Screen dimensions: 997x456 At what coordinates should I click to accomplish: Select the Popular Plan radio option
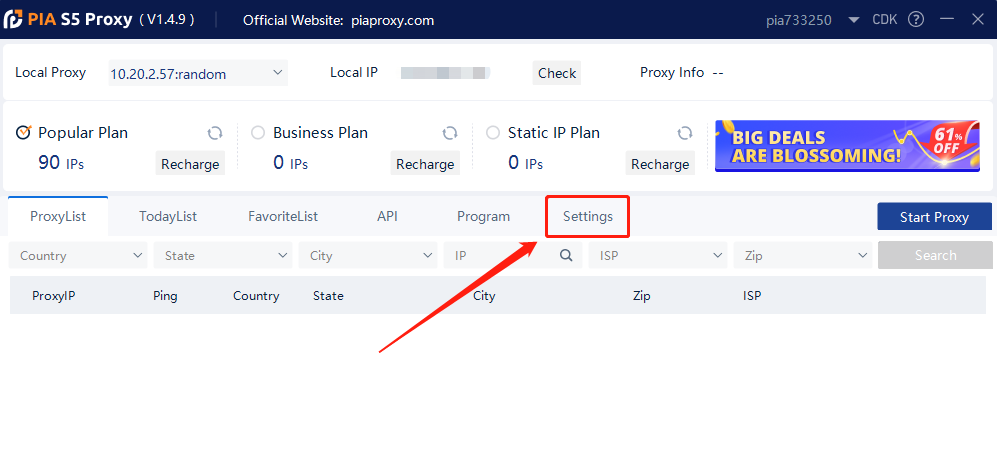coord(24,132)
